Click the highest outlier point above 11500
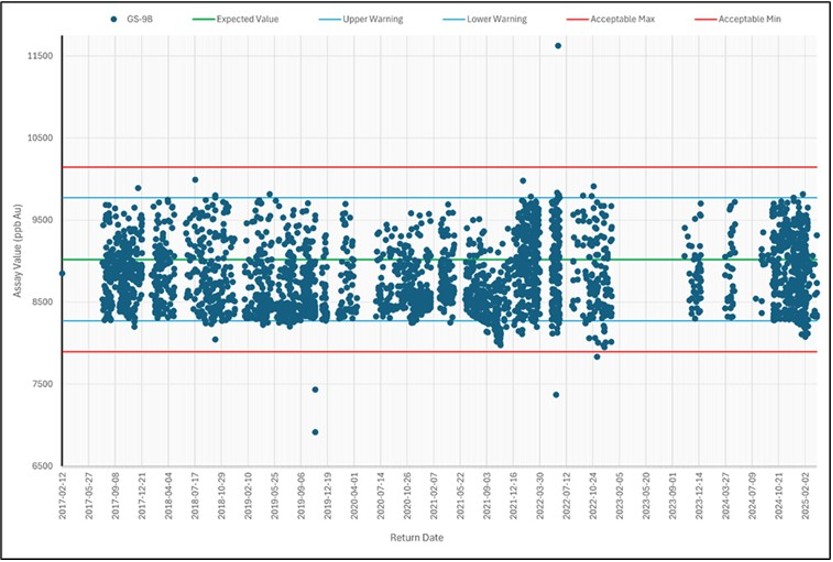 tap(558, 46)
